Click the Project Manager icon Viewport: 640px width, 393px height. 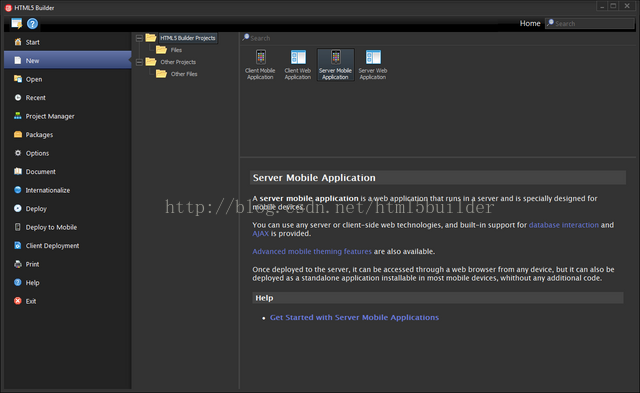[18, 116]
